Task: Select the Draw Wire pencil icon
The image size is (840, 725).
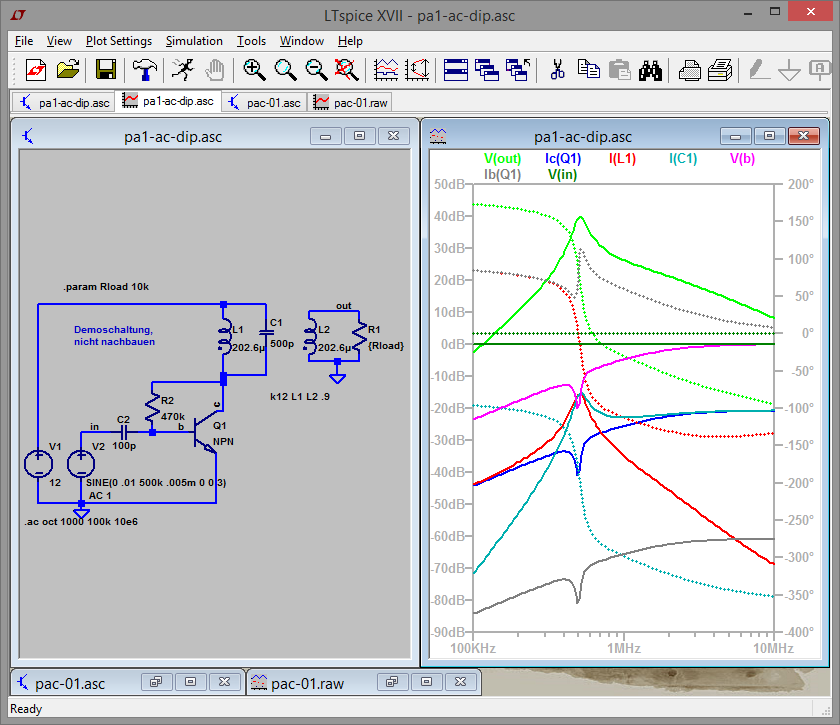Action: pyautogui.click(x=758, y=70)
